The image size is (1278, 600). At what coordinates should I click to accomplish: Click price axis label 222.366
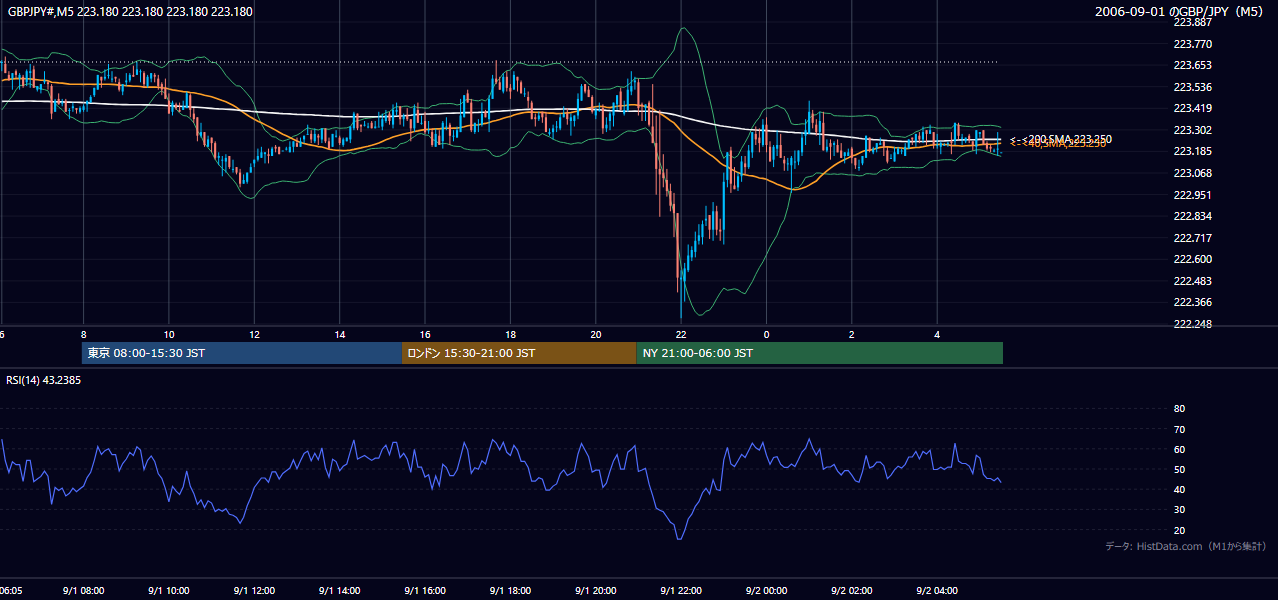pyautogui.click(x=1192, y=302)
